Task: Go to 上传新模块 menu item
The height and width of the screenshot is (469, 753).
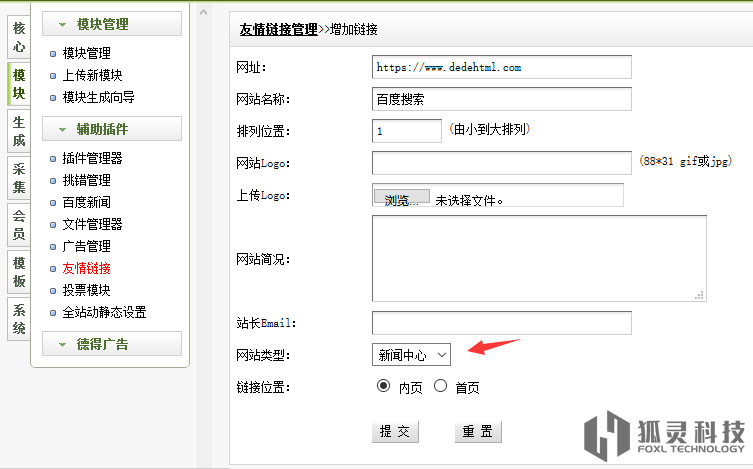Action: pos(92,75)
